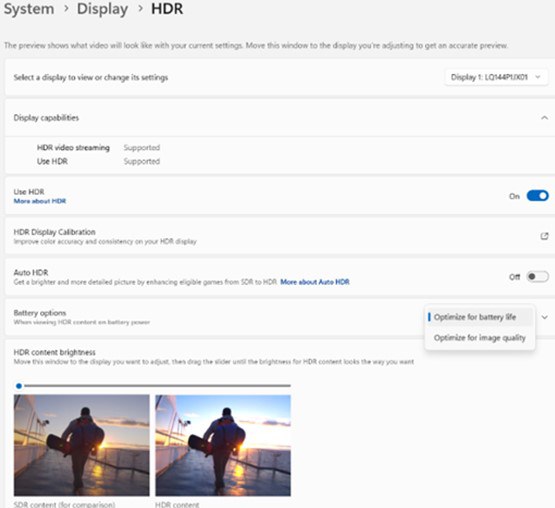
Task: Navigate to Display breadcrumb
Action: (102, 8)
